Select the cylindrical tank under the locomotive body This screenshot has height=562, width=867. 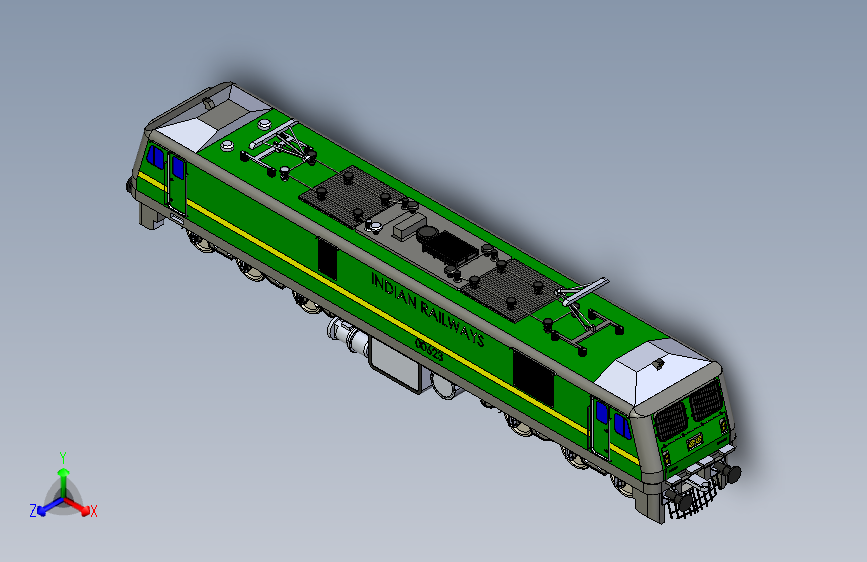[348, 336]
